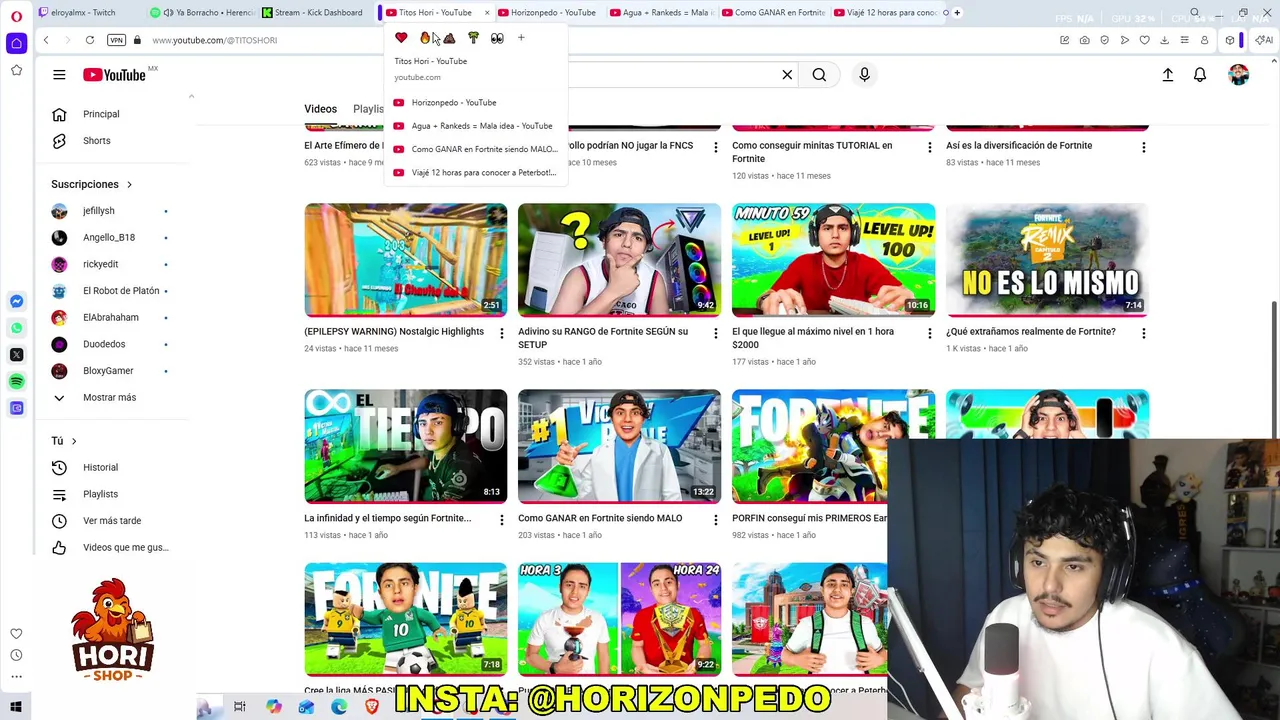Clear the search box with X
Screen dimensions: 1280x720
point(787,75)
